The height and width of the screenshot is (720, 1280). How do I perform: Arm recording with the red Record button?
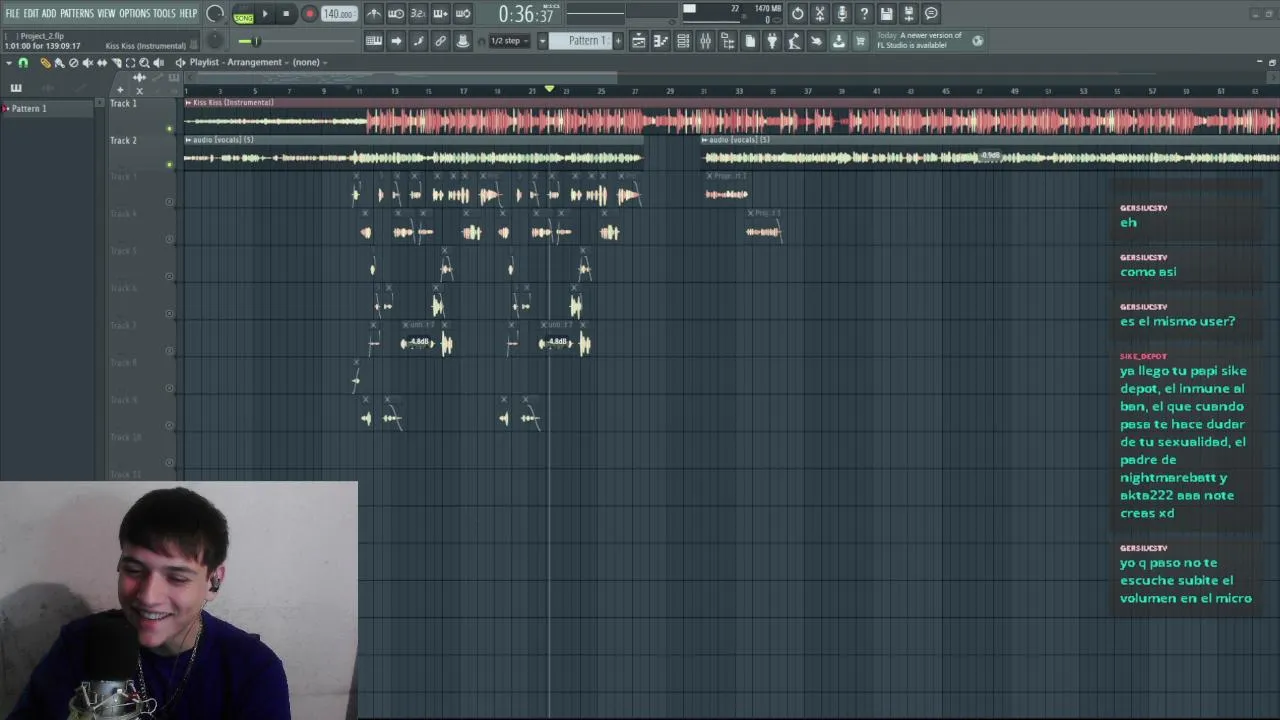[x=309, y=14]
